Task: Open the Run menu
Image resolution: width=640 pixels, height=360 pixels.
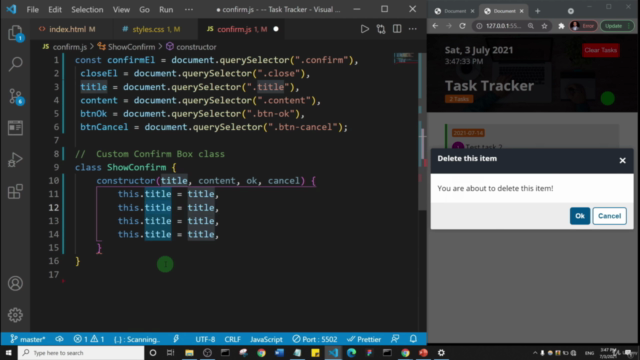Action: click(166, 9)
